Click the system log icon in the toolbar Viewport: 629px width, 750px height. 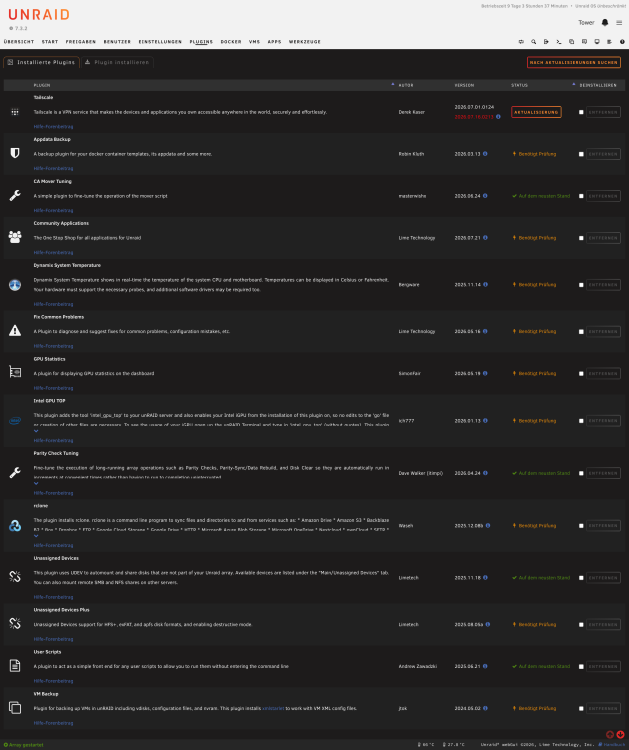pyautogui.click(x=609, y=42)
